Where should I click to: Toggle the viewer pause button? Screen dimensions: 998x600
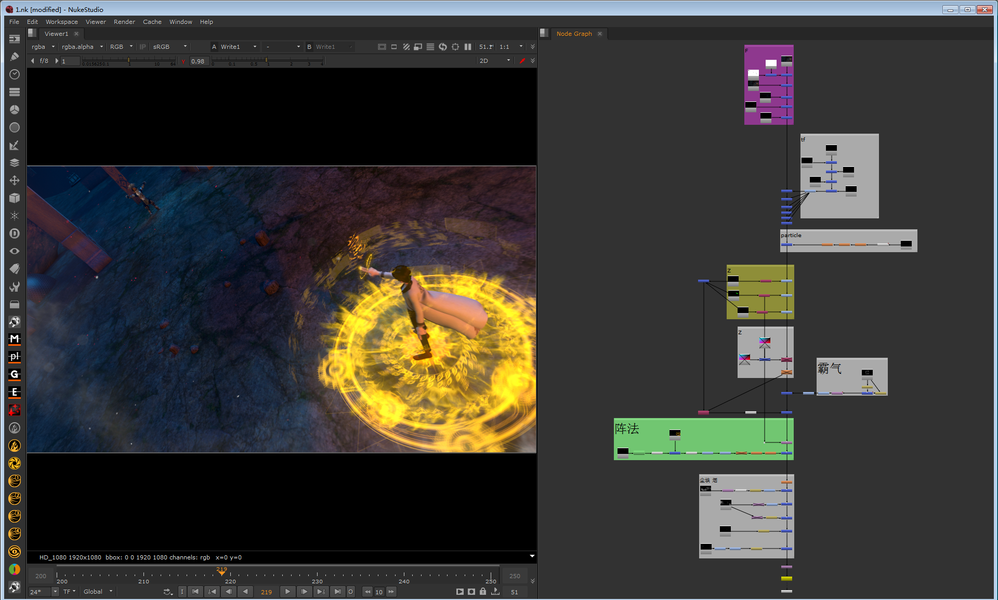pyautogui.click(x=468, y=46)
